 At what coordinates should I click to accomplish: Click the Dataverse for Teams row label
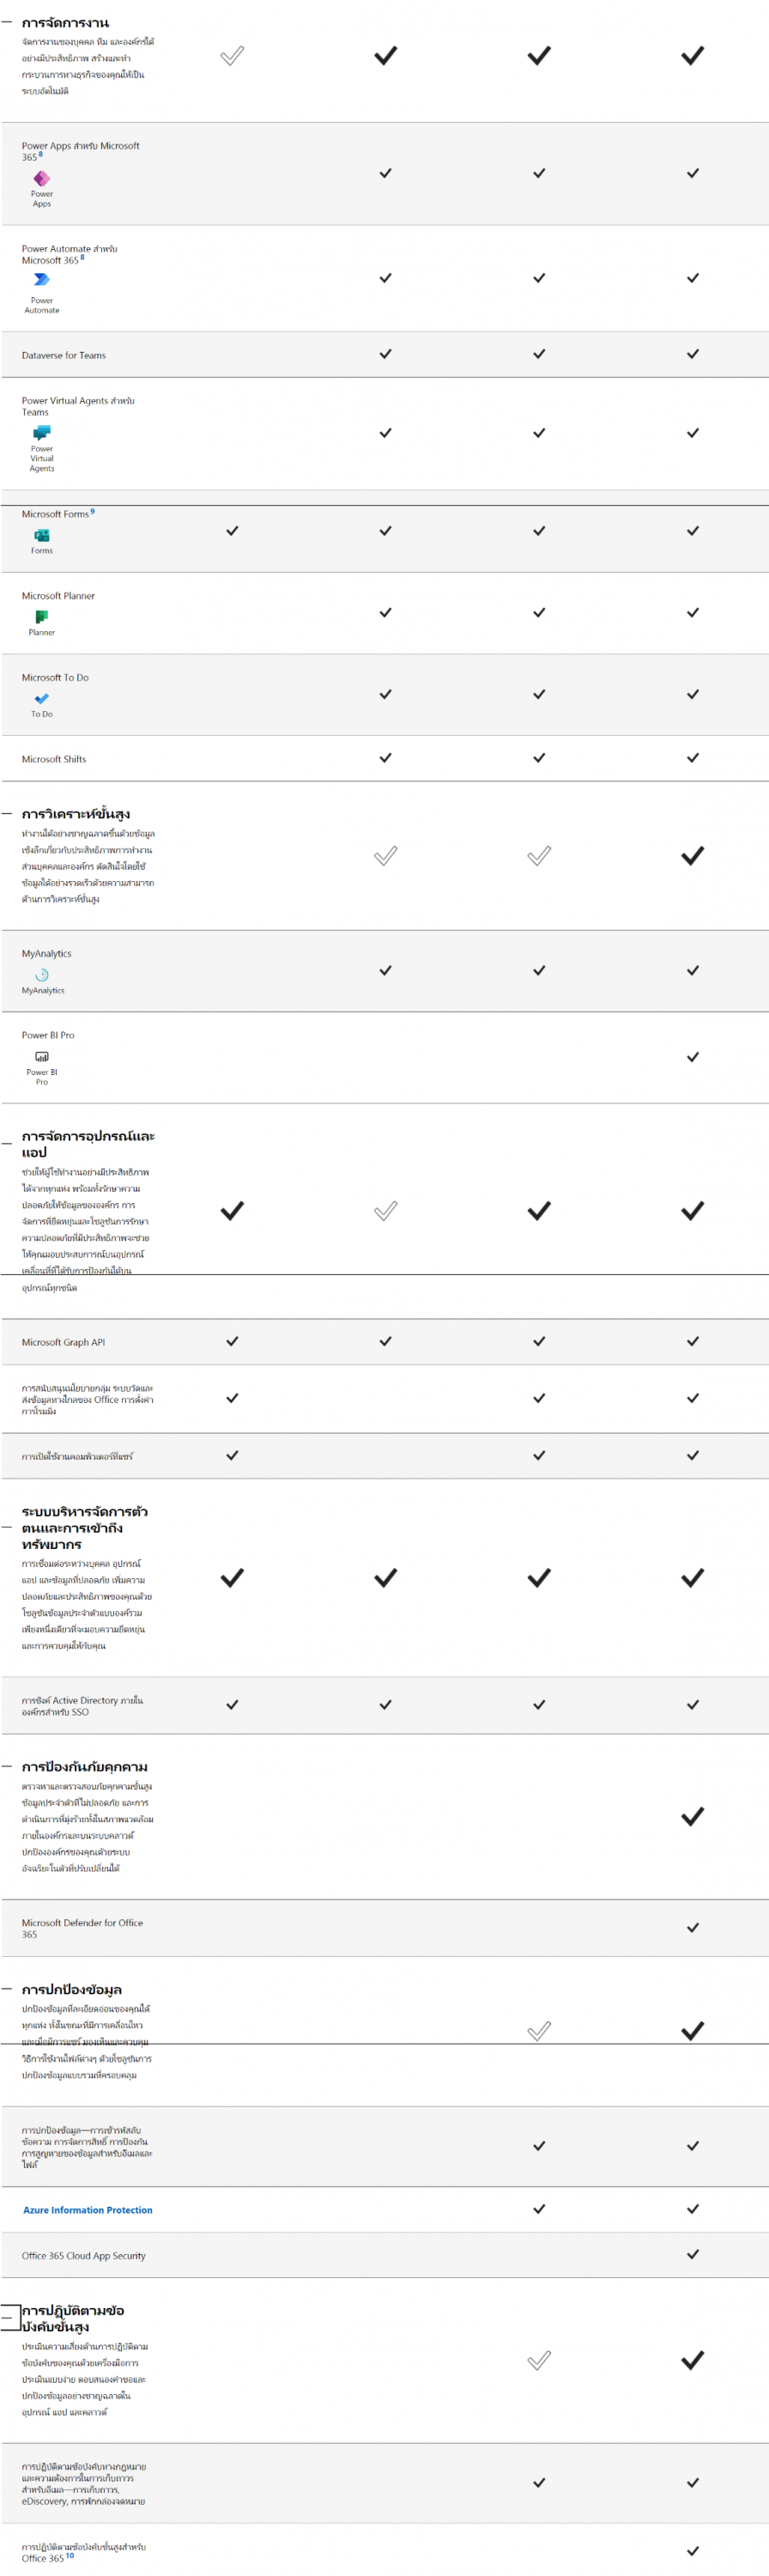pyautogui.click(x=64, y=355)
